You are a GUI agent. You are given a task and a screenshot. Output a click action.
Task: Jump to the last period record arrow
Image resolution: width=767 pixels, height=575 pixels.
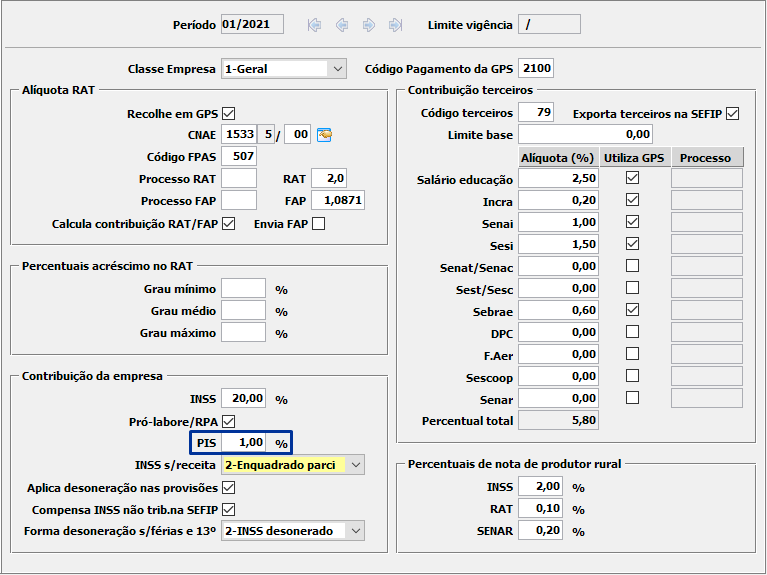click(x=395, y=25)
